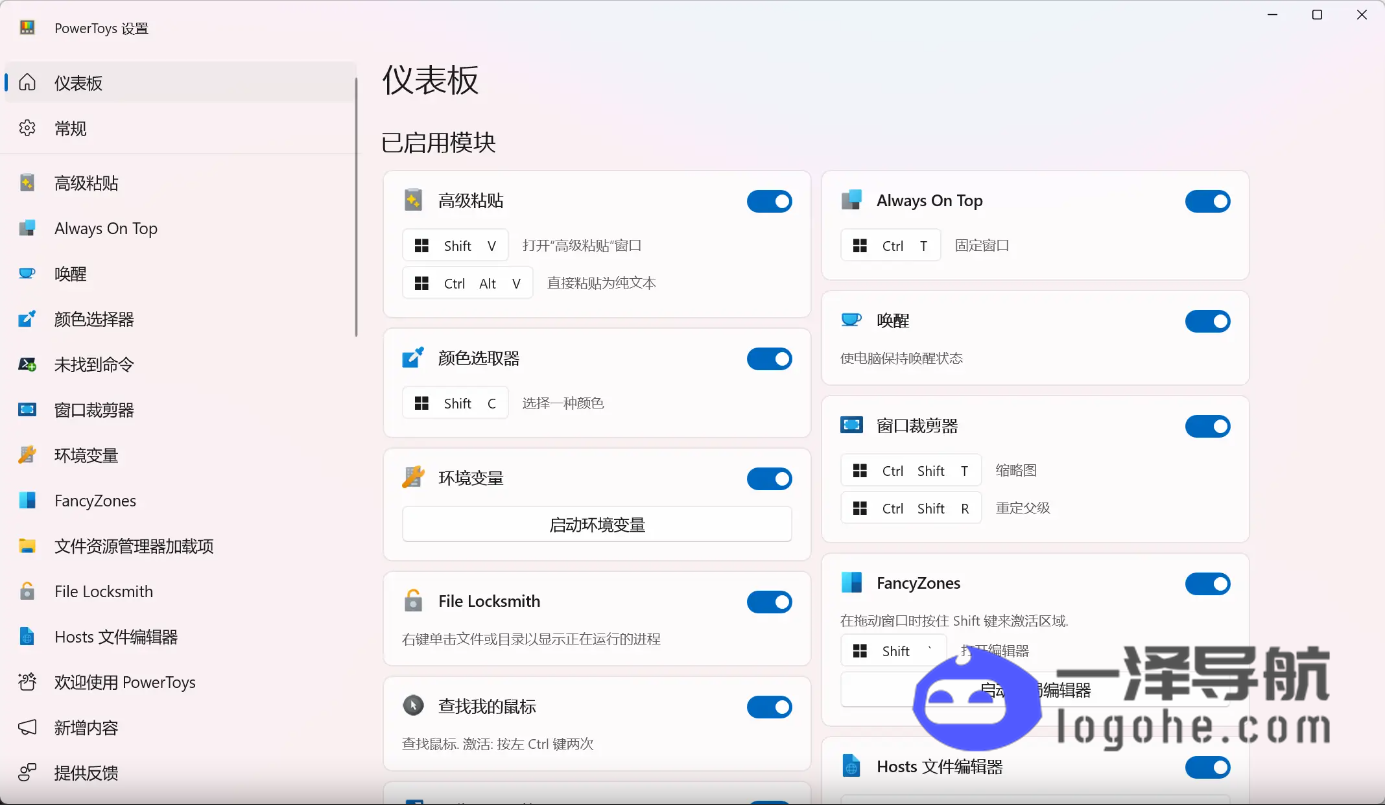Click the File Locksmith card lock icon

tap(413, 601)
